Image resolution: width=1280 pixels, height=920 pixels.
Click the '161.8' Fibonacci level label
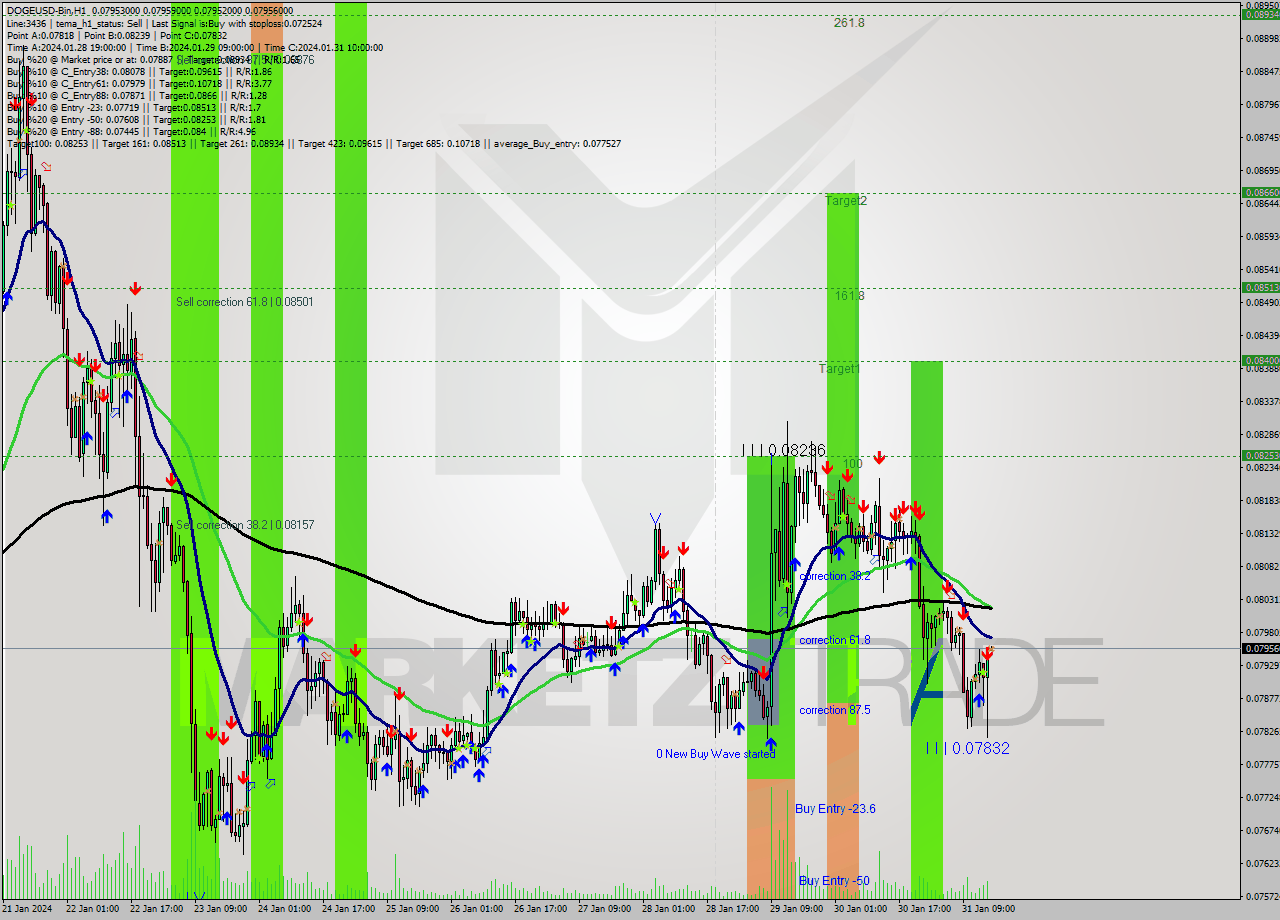[x=849, y=296]
